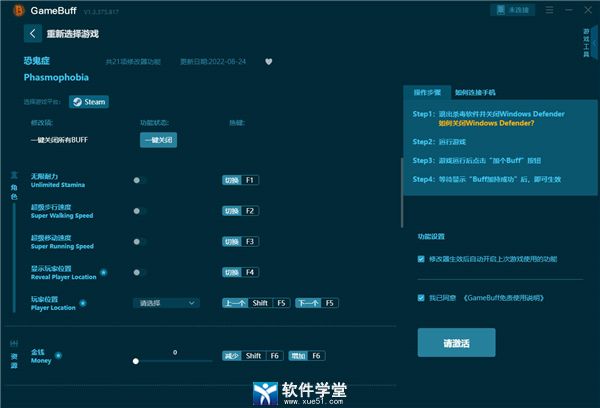
Task: Select the Steam platform option
Action: click(x=89, y=102)
